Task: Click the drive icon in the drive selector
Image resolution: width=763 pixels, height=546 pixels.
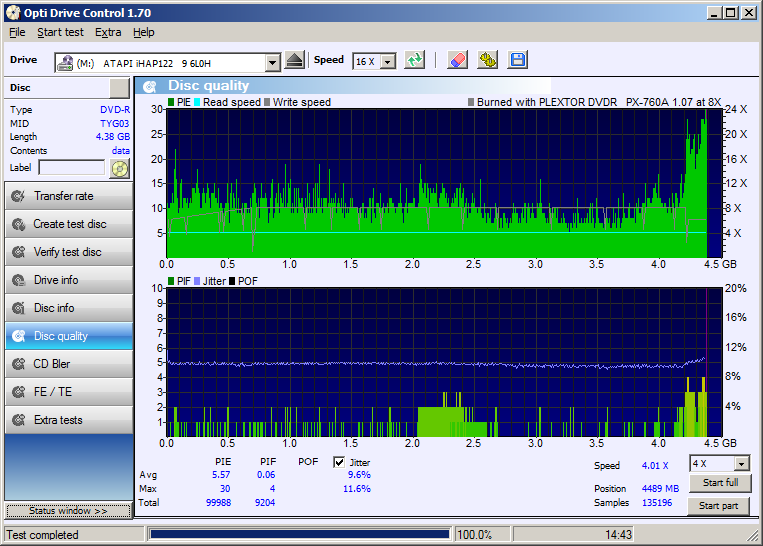Action: pyautogui.click(x=65, y=63)
